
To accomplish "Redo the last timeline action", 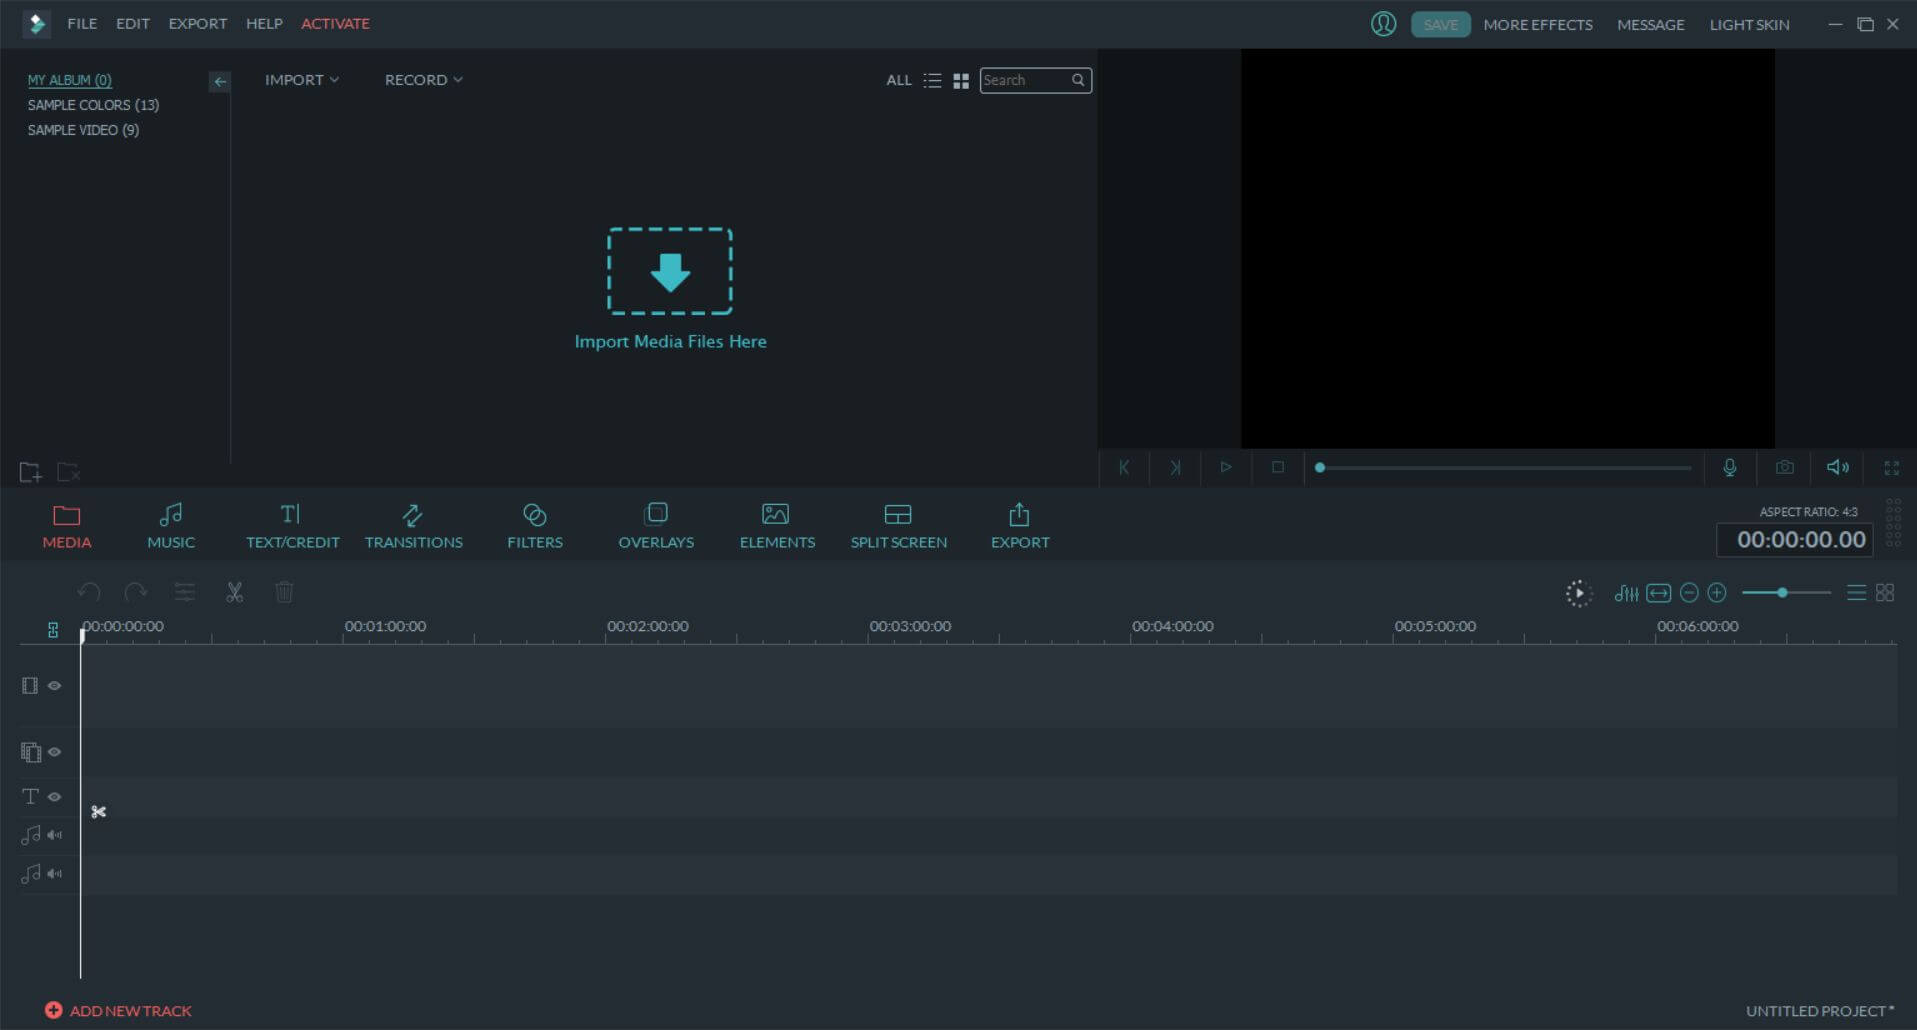I will tap(135, 592).
